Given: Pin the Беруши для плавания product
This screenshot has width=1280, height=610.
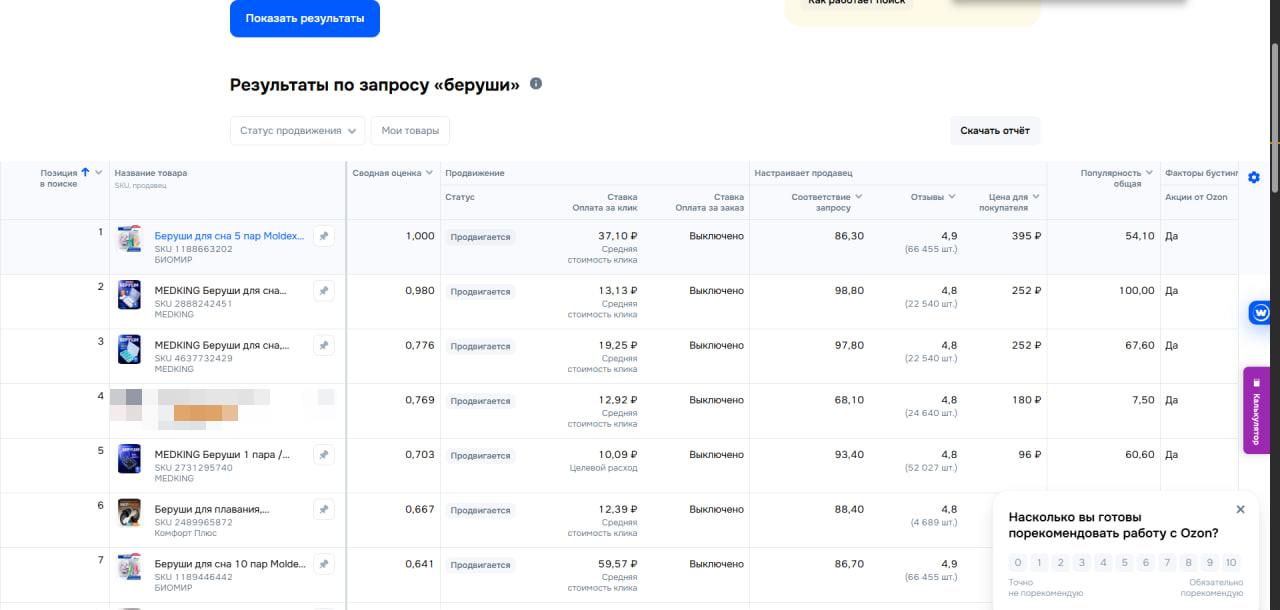Looking at the screenshot, I should [x=324, y=510].
